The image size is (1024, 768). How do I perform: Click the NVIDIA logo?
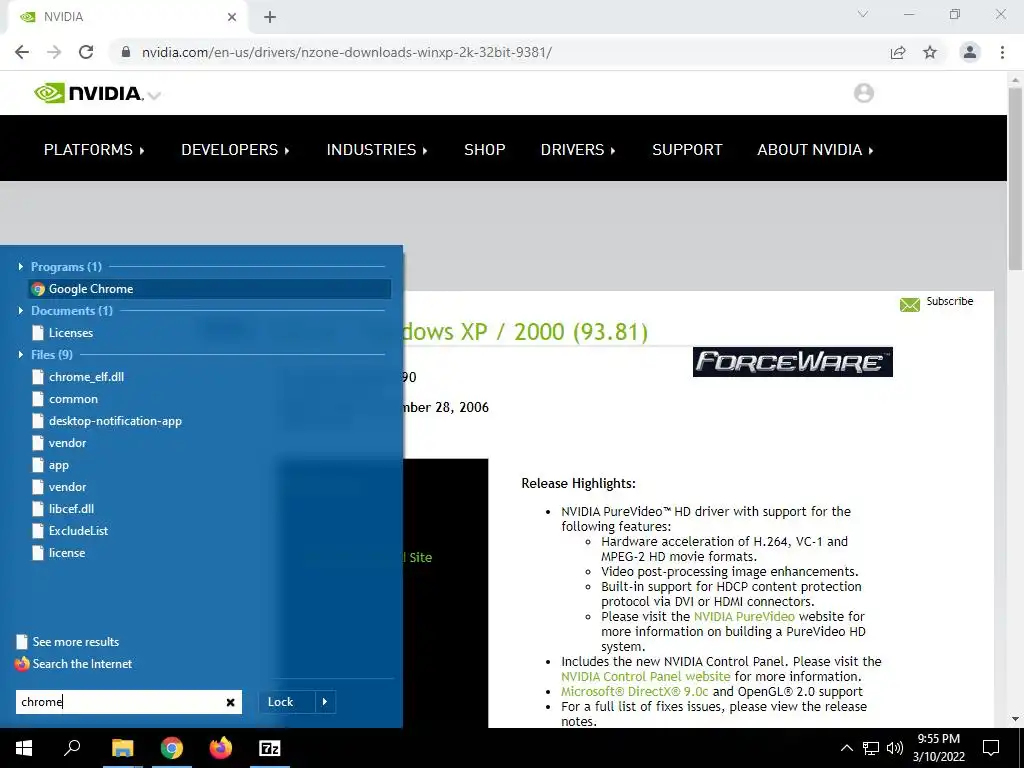(88, 93)
